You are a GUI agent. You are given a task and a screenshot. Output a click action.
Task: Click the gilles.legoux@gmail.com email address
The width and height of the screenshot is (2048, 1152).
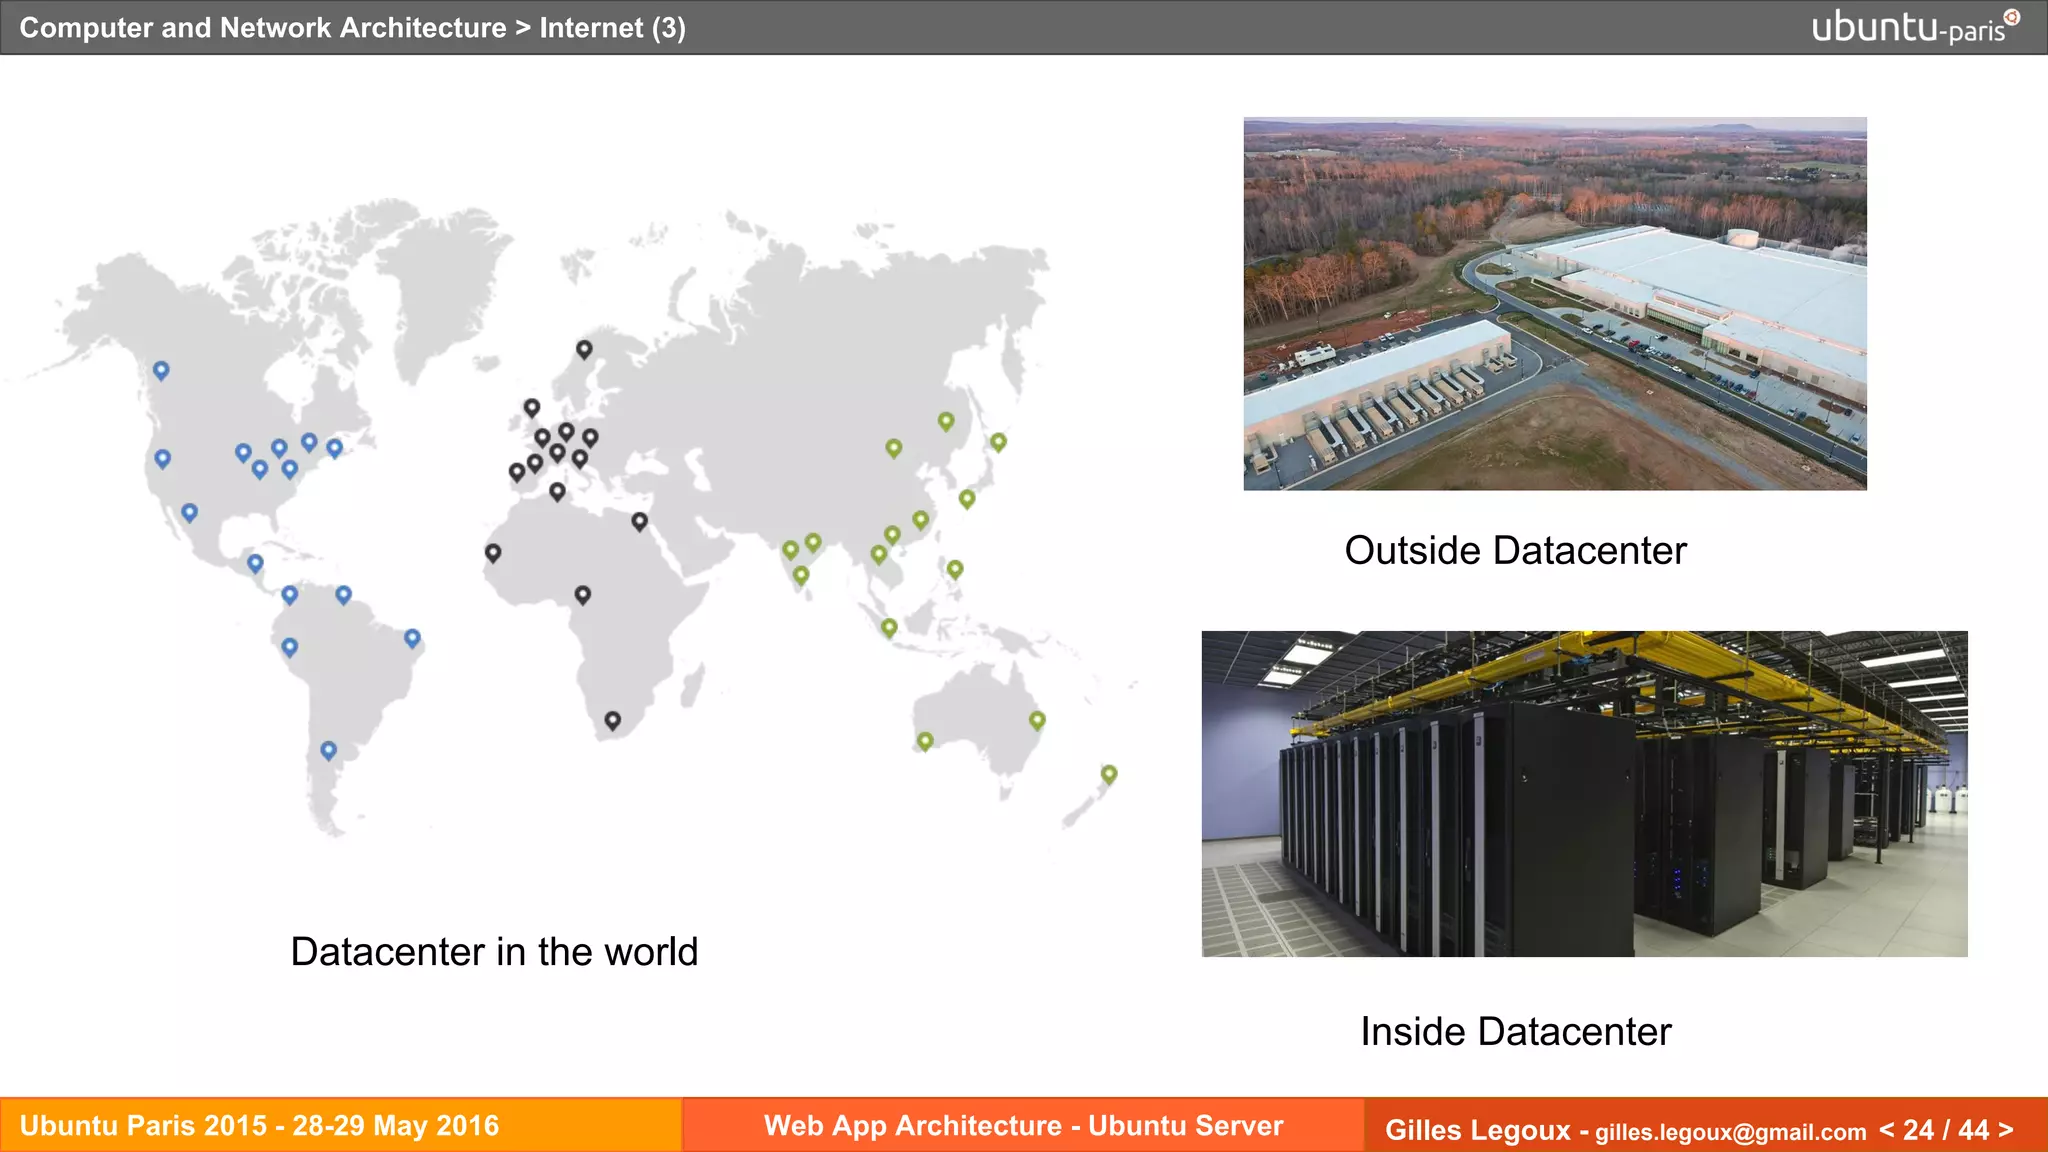pos(1730,1132)
